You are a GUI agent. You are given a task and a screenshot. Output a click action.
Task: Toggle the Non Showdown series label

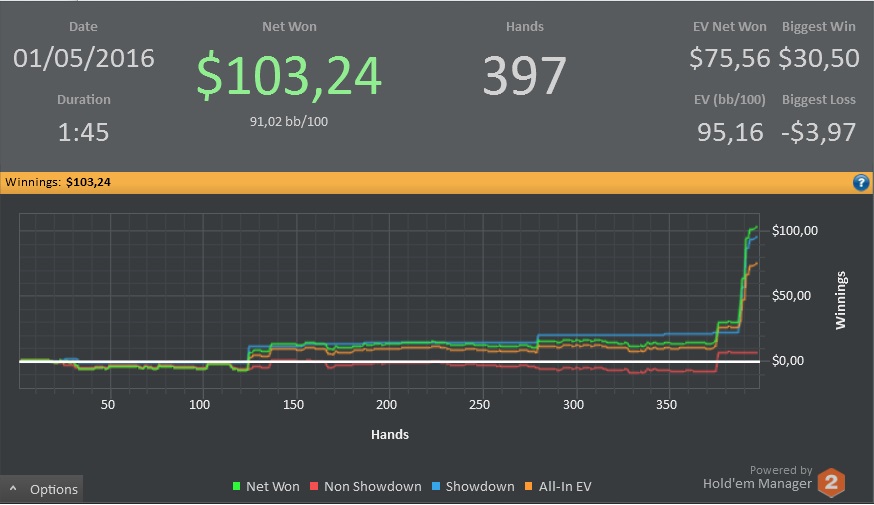pos(372,487)
